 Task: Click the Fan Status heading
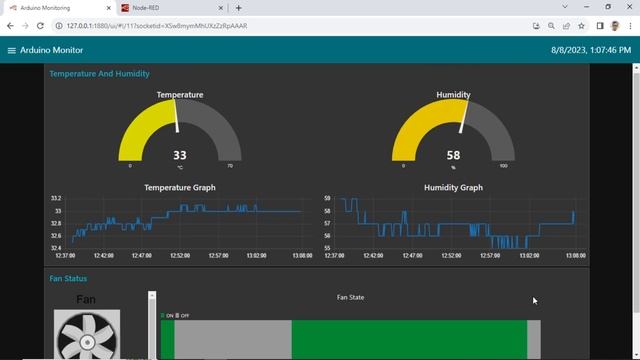pos(68,278)
